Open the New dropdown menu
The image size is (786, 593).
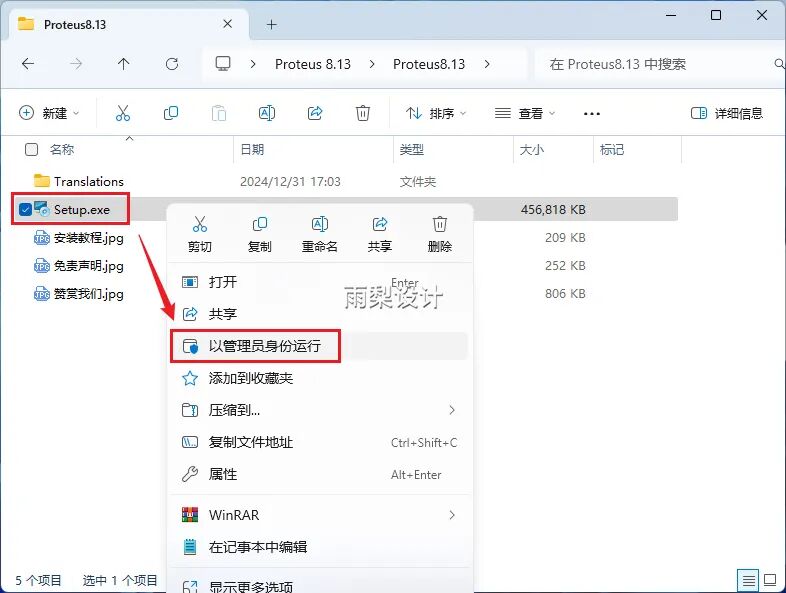point(49,113)
